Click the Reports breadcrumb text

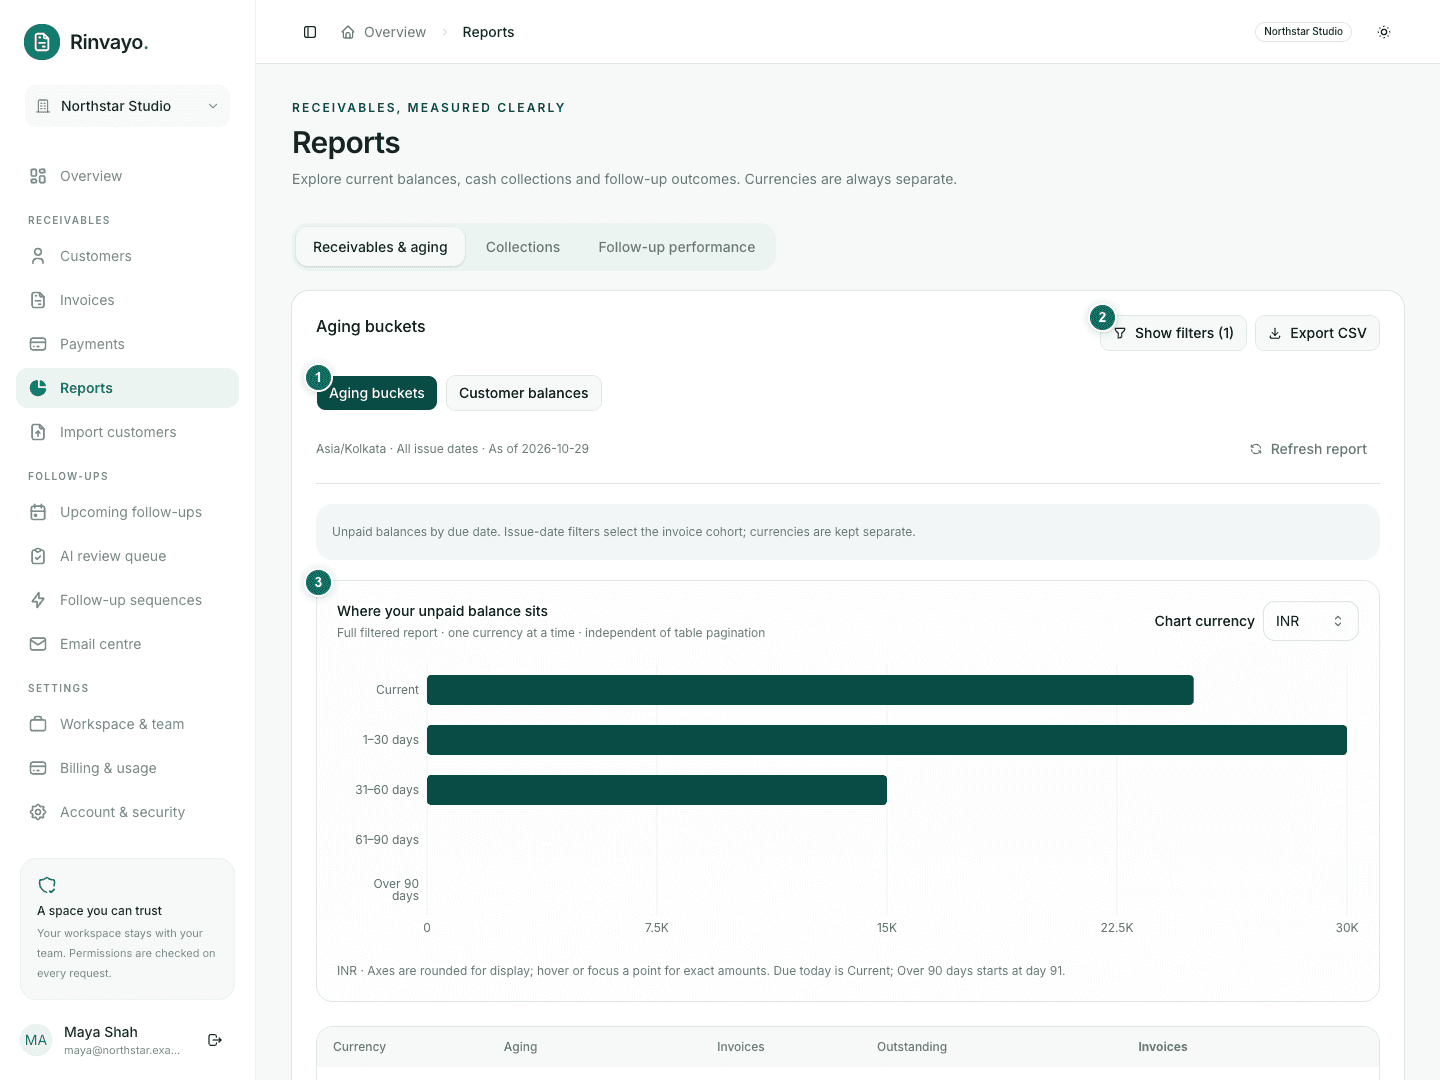point(488,32)
